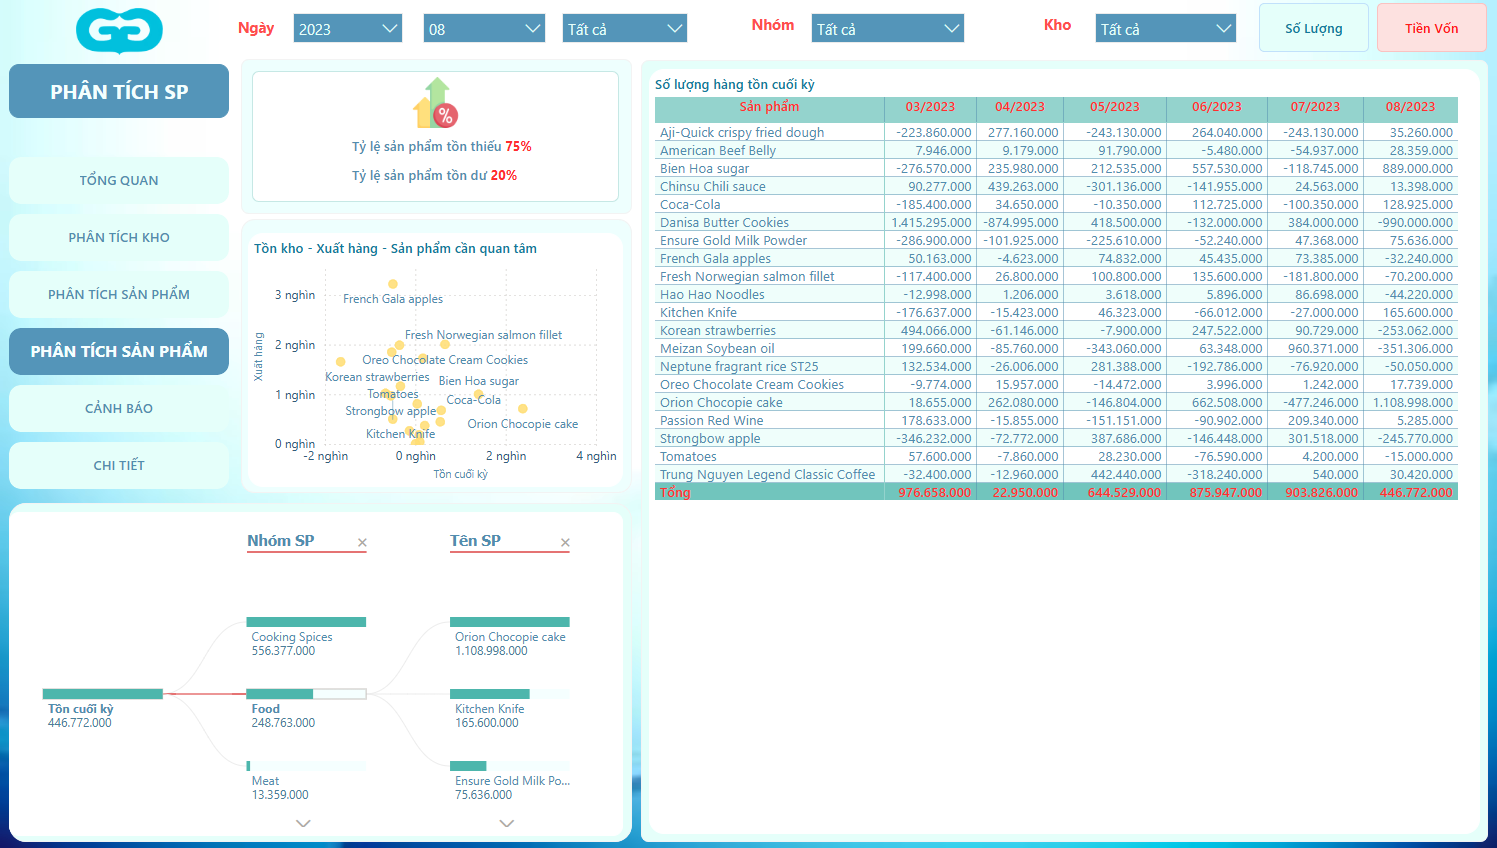Expand more items below Meat

pos(303,823)
